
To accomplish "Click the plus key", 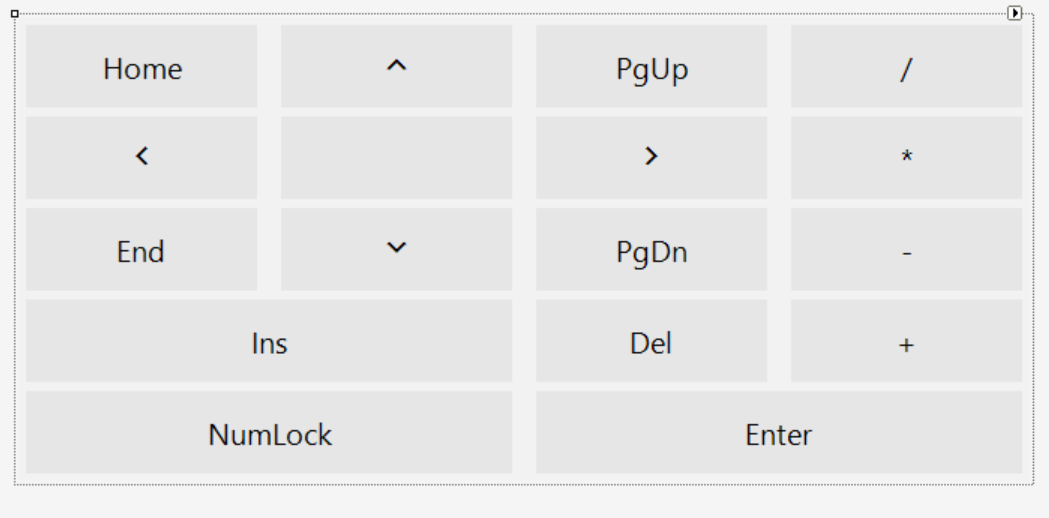I will coord(906,341).
